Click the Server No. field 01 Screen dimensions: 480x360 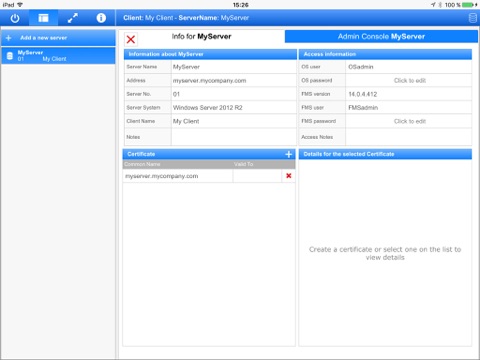[x=233, y=94]
